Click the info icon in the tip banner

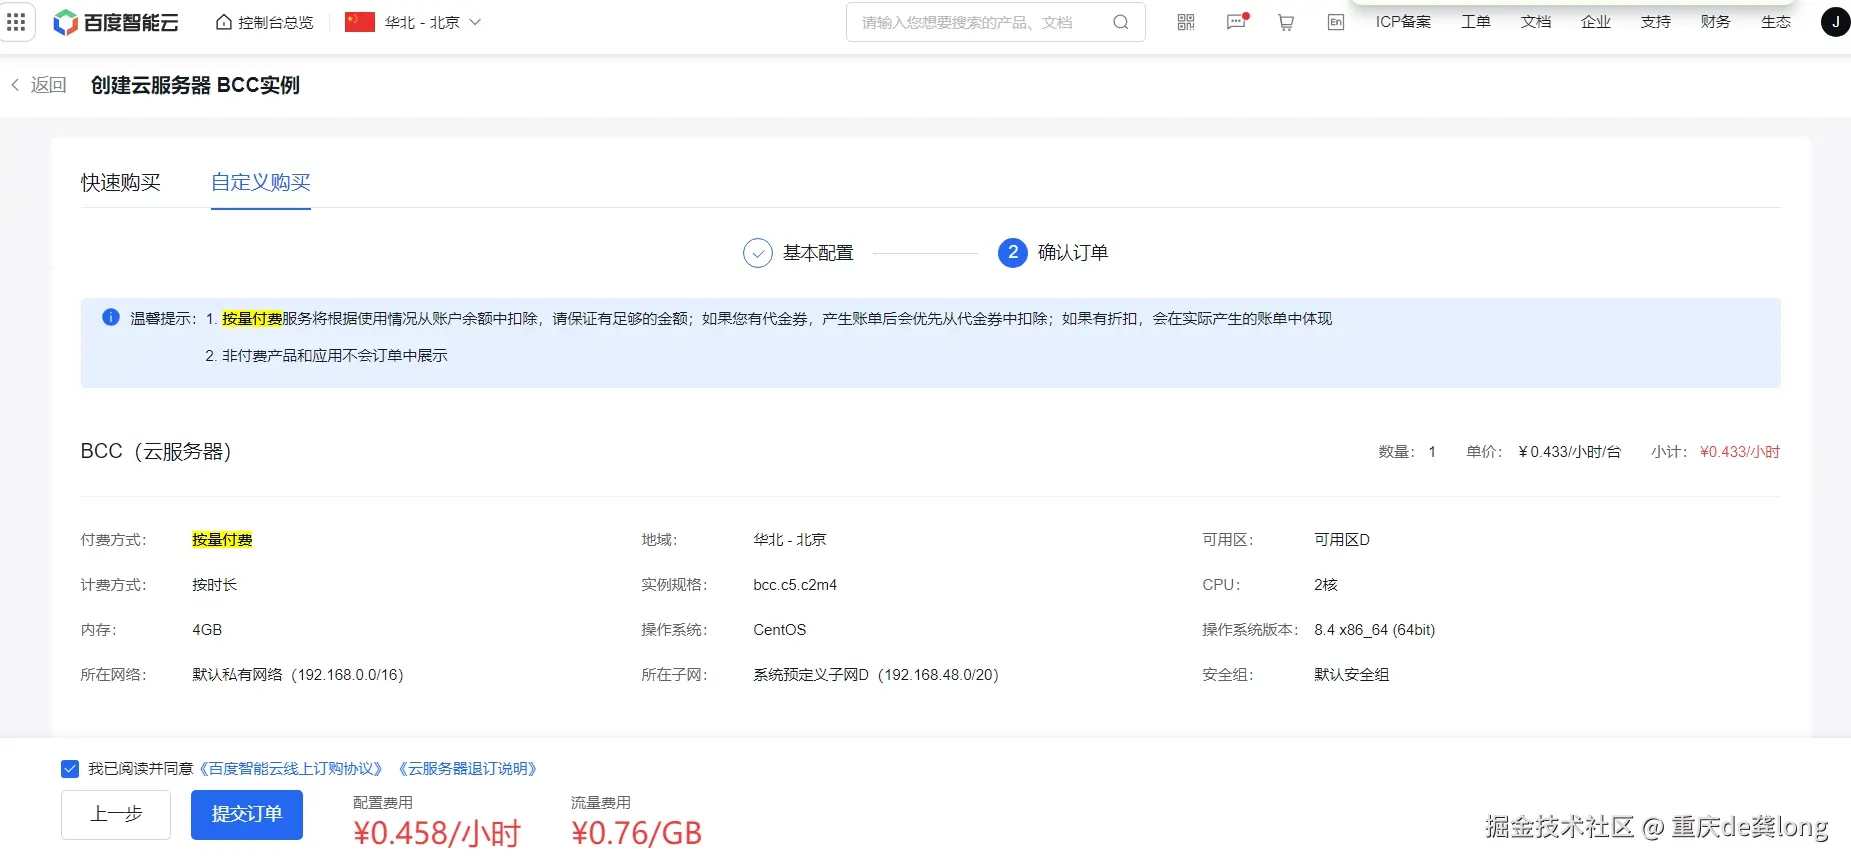point(111,317)
